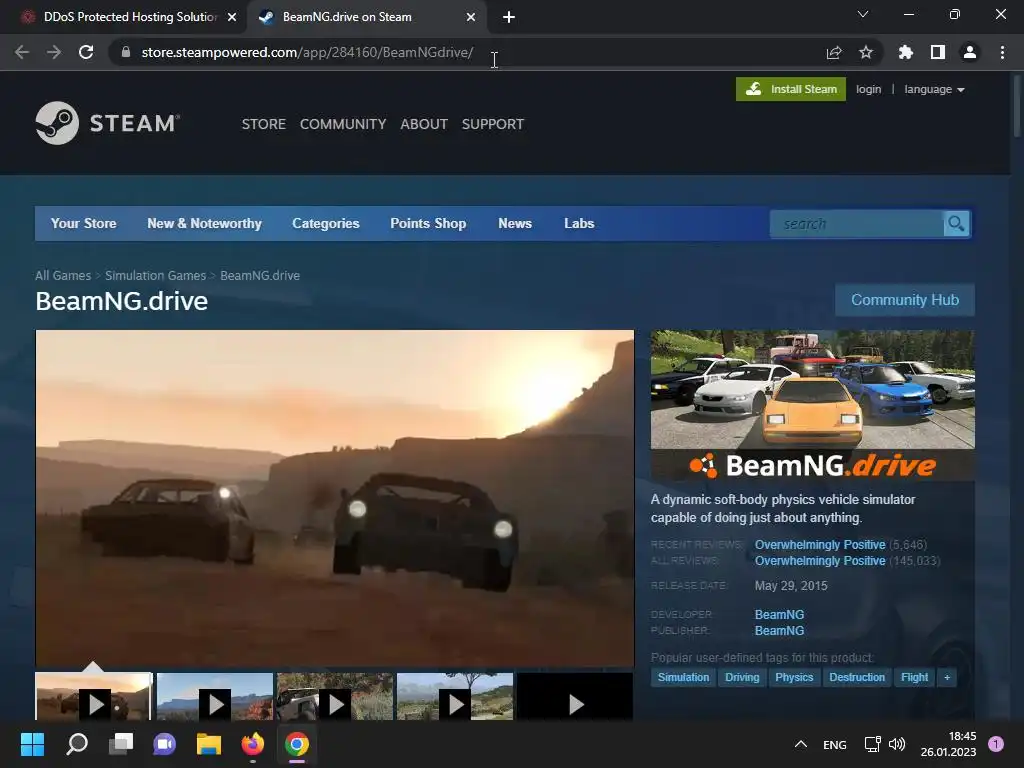Viewport: 1024px width, 768px height.
Task: Click the BeamNG developer link
Action: click(x=779, y=615)
